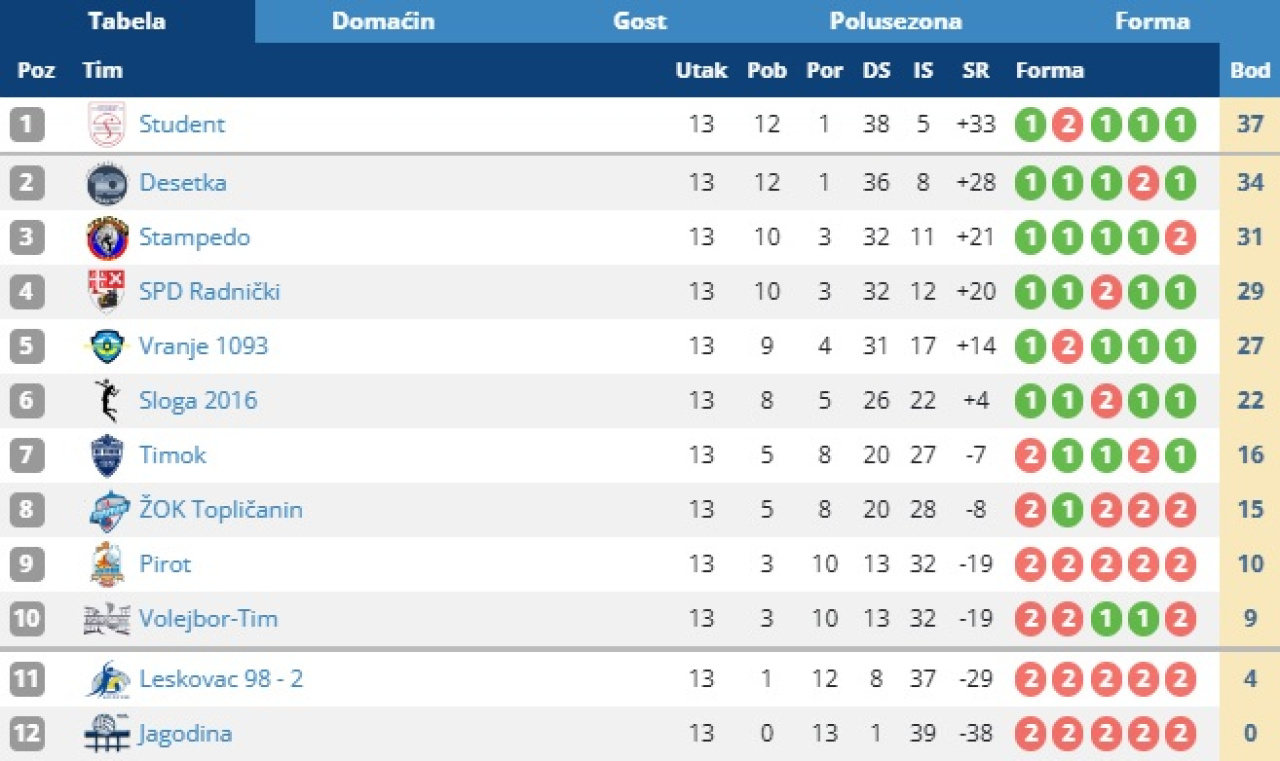Click Student's red loss form badge

tap(1068, 126)
